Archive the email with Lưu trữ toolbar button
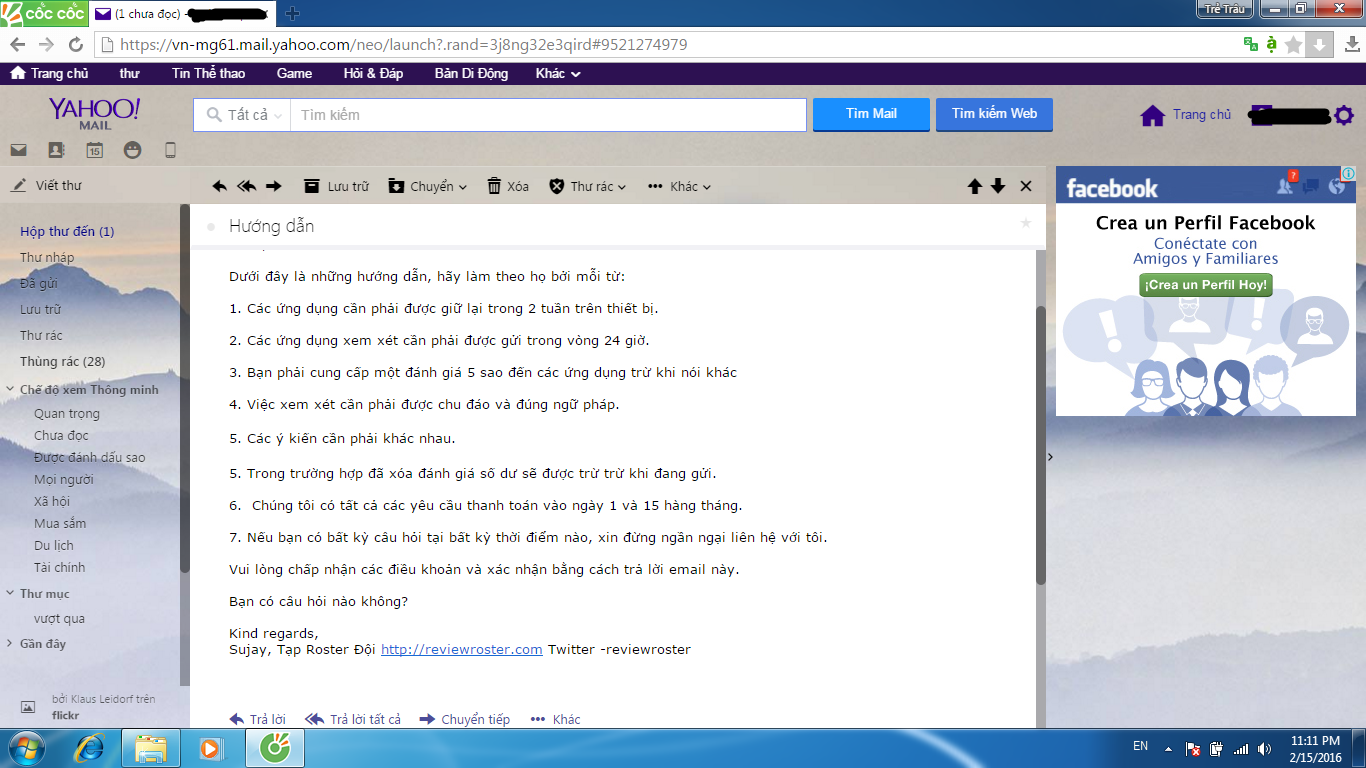This screenshot has height=768, width=1366. 336,186
